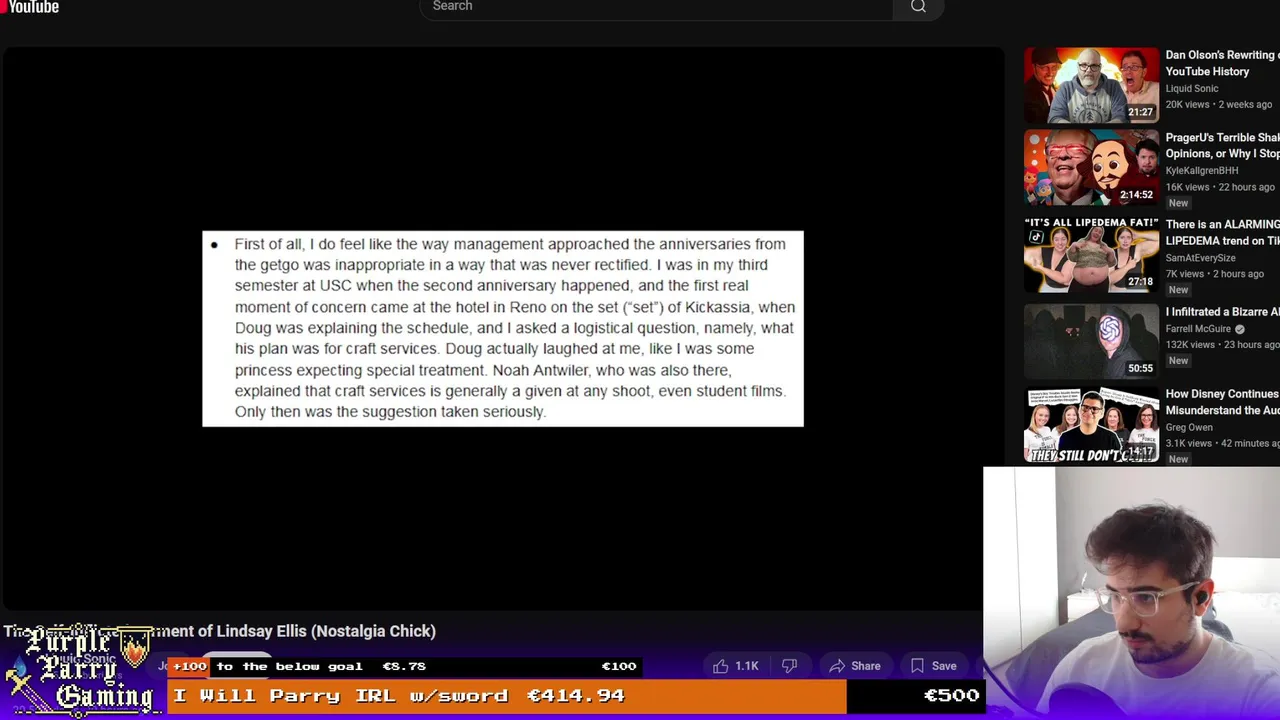This screenshot has height=720, width=1280.
Task: Open the KyleKallgrenBHH channel name
Action: click(1201, 171)
